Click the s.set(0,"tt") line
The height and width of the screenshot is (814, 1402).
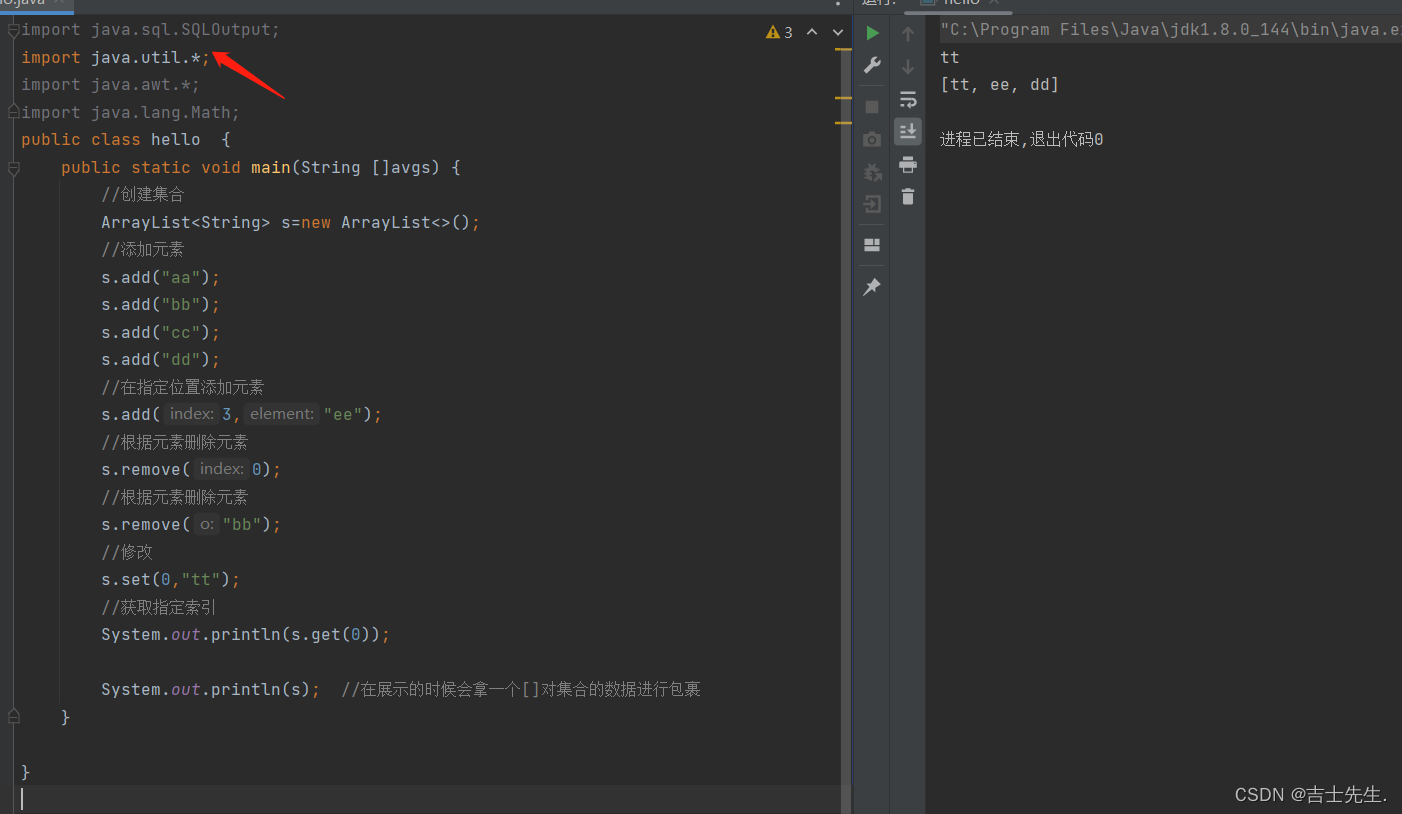pyautogui.click(x=171, y=579)
